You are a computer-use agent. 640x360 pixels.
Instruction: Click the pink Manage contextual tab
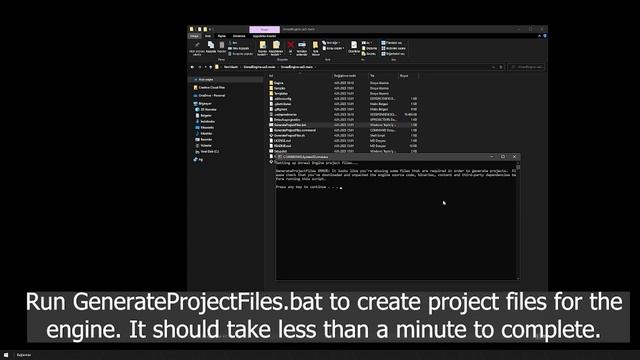pyautogui.click(x=264, y=29)
